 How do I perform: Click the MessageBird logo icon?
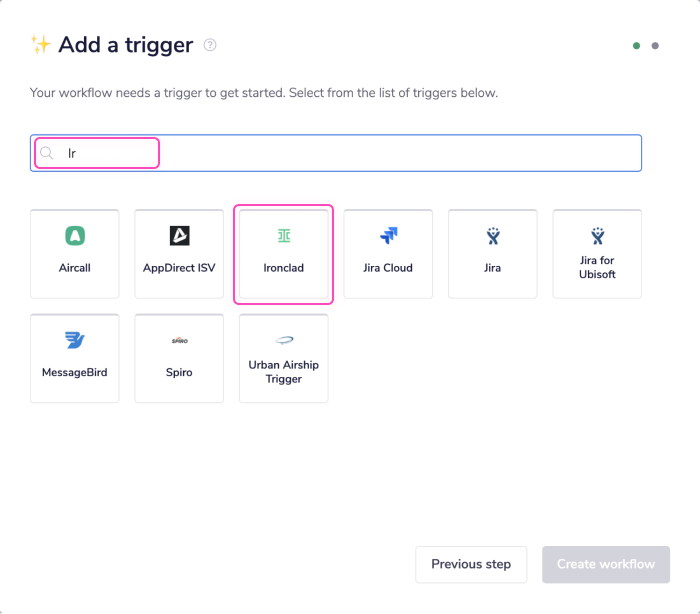pos(75,340)
